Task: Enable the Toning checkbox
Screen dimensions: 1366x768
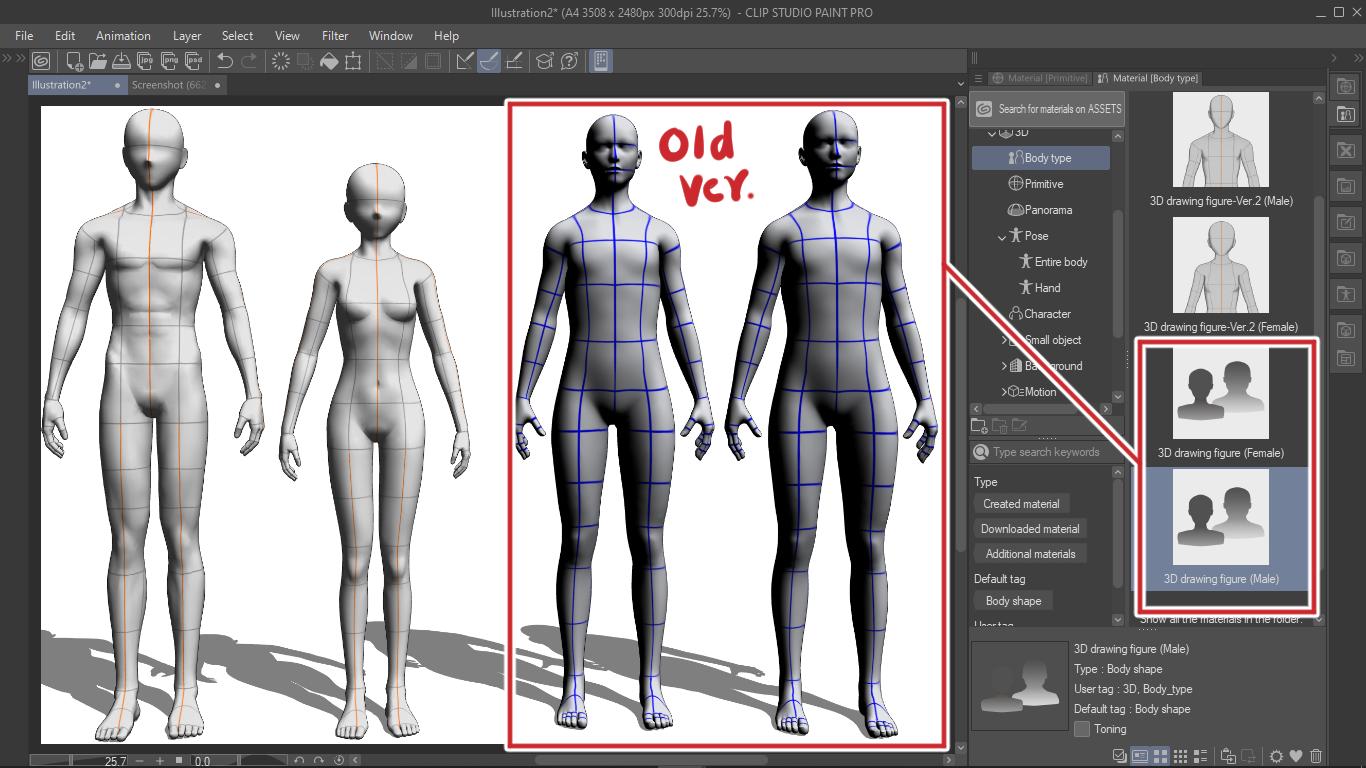Action: coord(1081,729)
